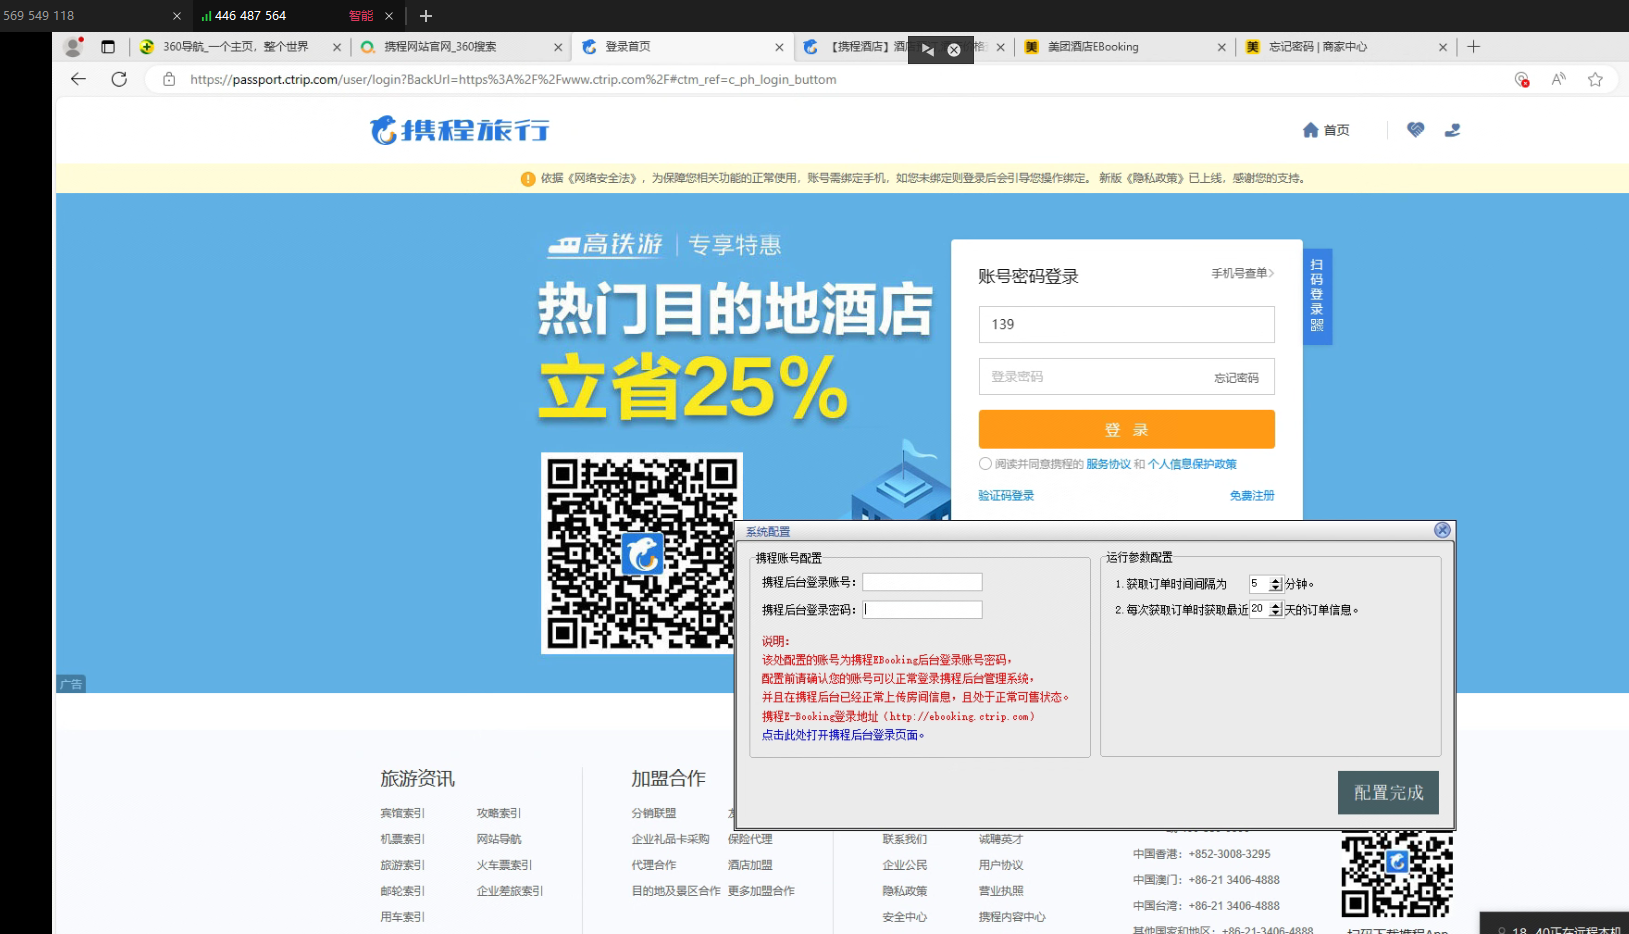The image size is (1629, 934).
Task: Click the 配置完成 button
Action: click(x=1388, y=792)
